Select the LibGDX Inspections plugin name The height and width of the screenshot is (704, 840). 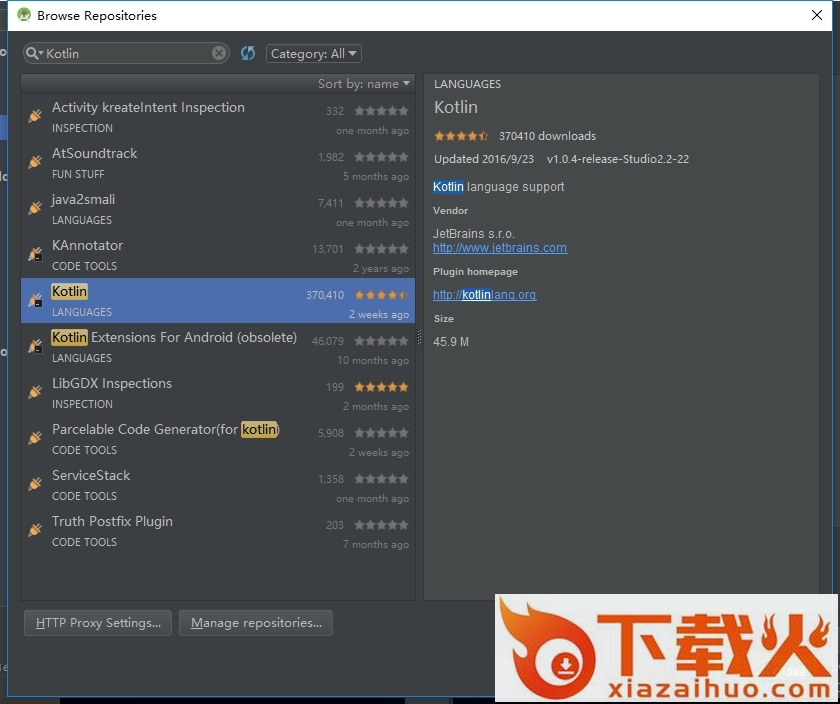[x=112, y=384]
